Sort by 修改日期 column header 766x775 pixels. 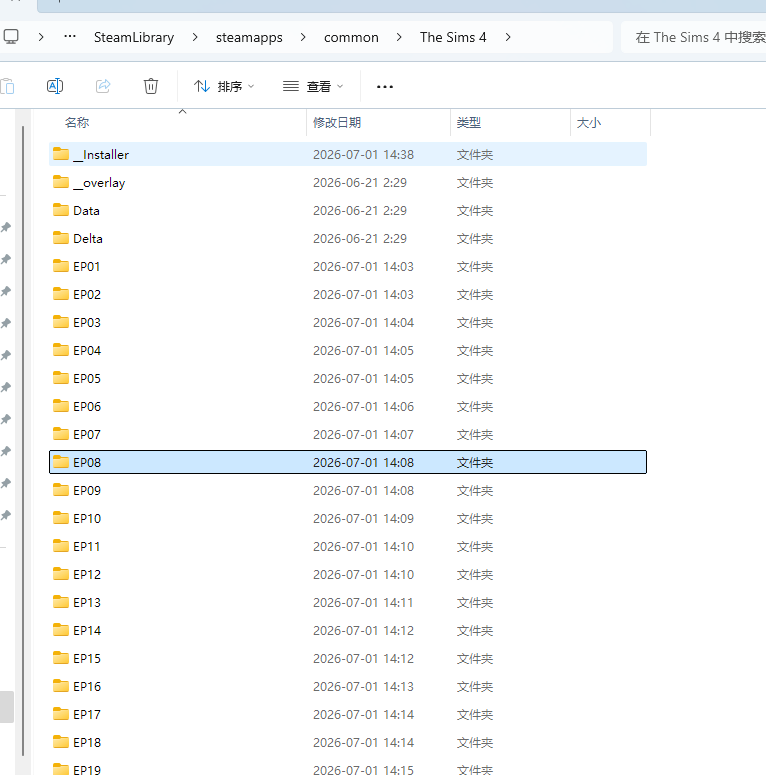coord(379,123)
